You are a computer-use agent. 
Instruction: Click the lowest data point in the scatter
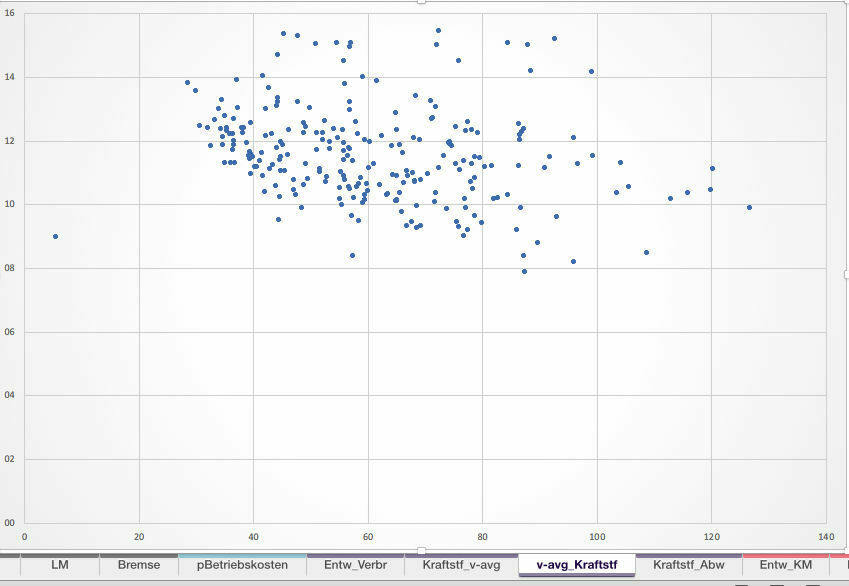(x=524, y=271)
